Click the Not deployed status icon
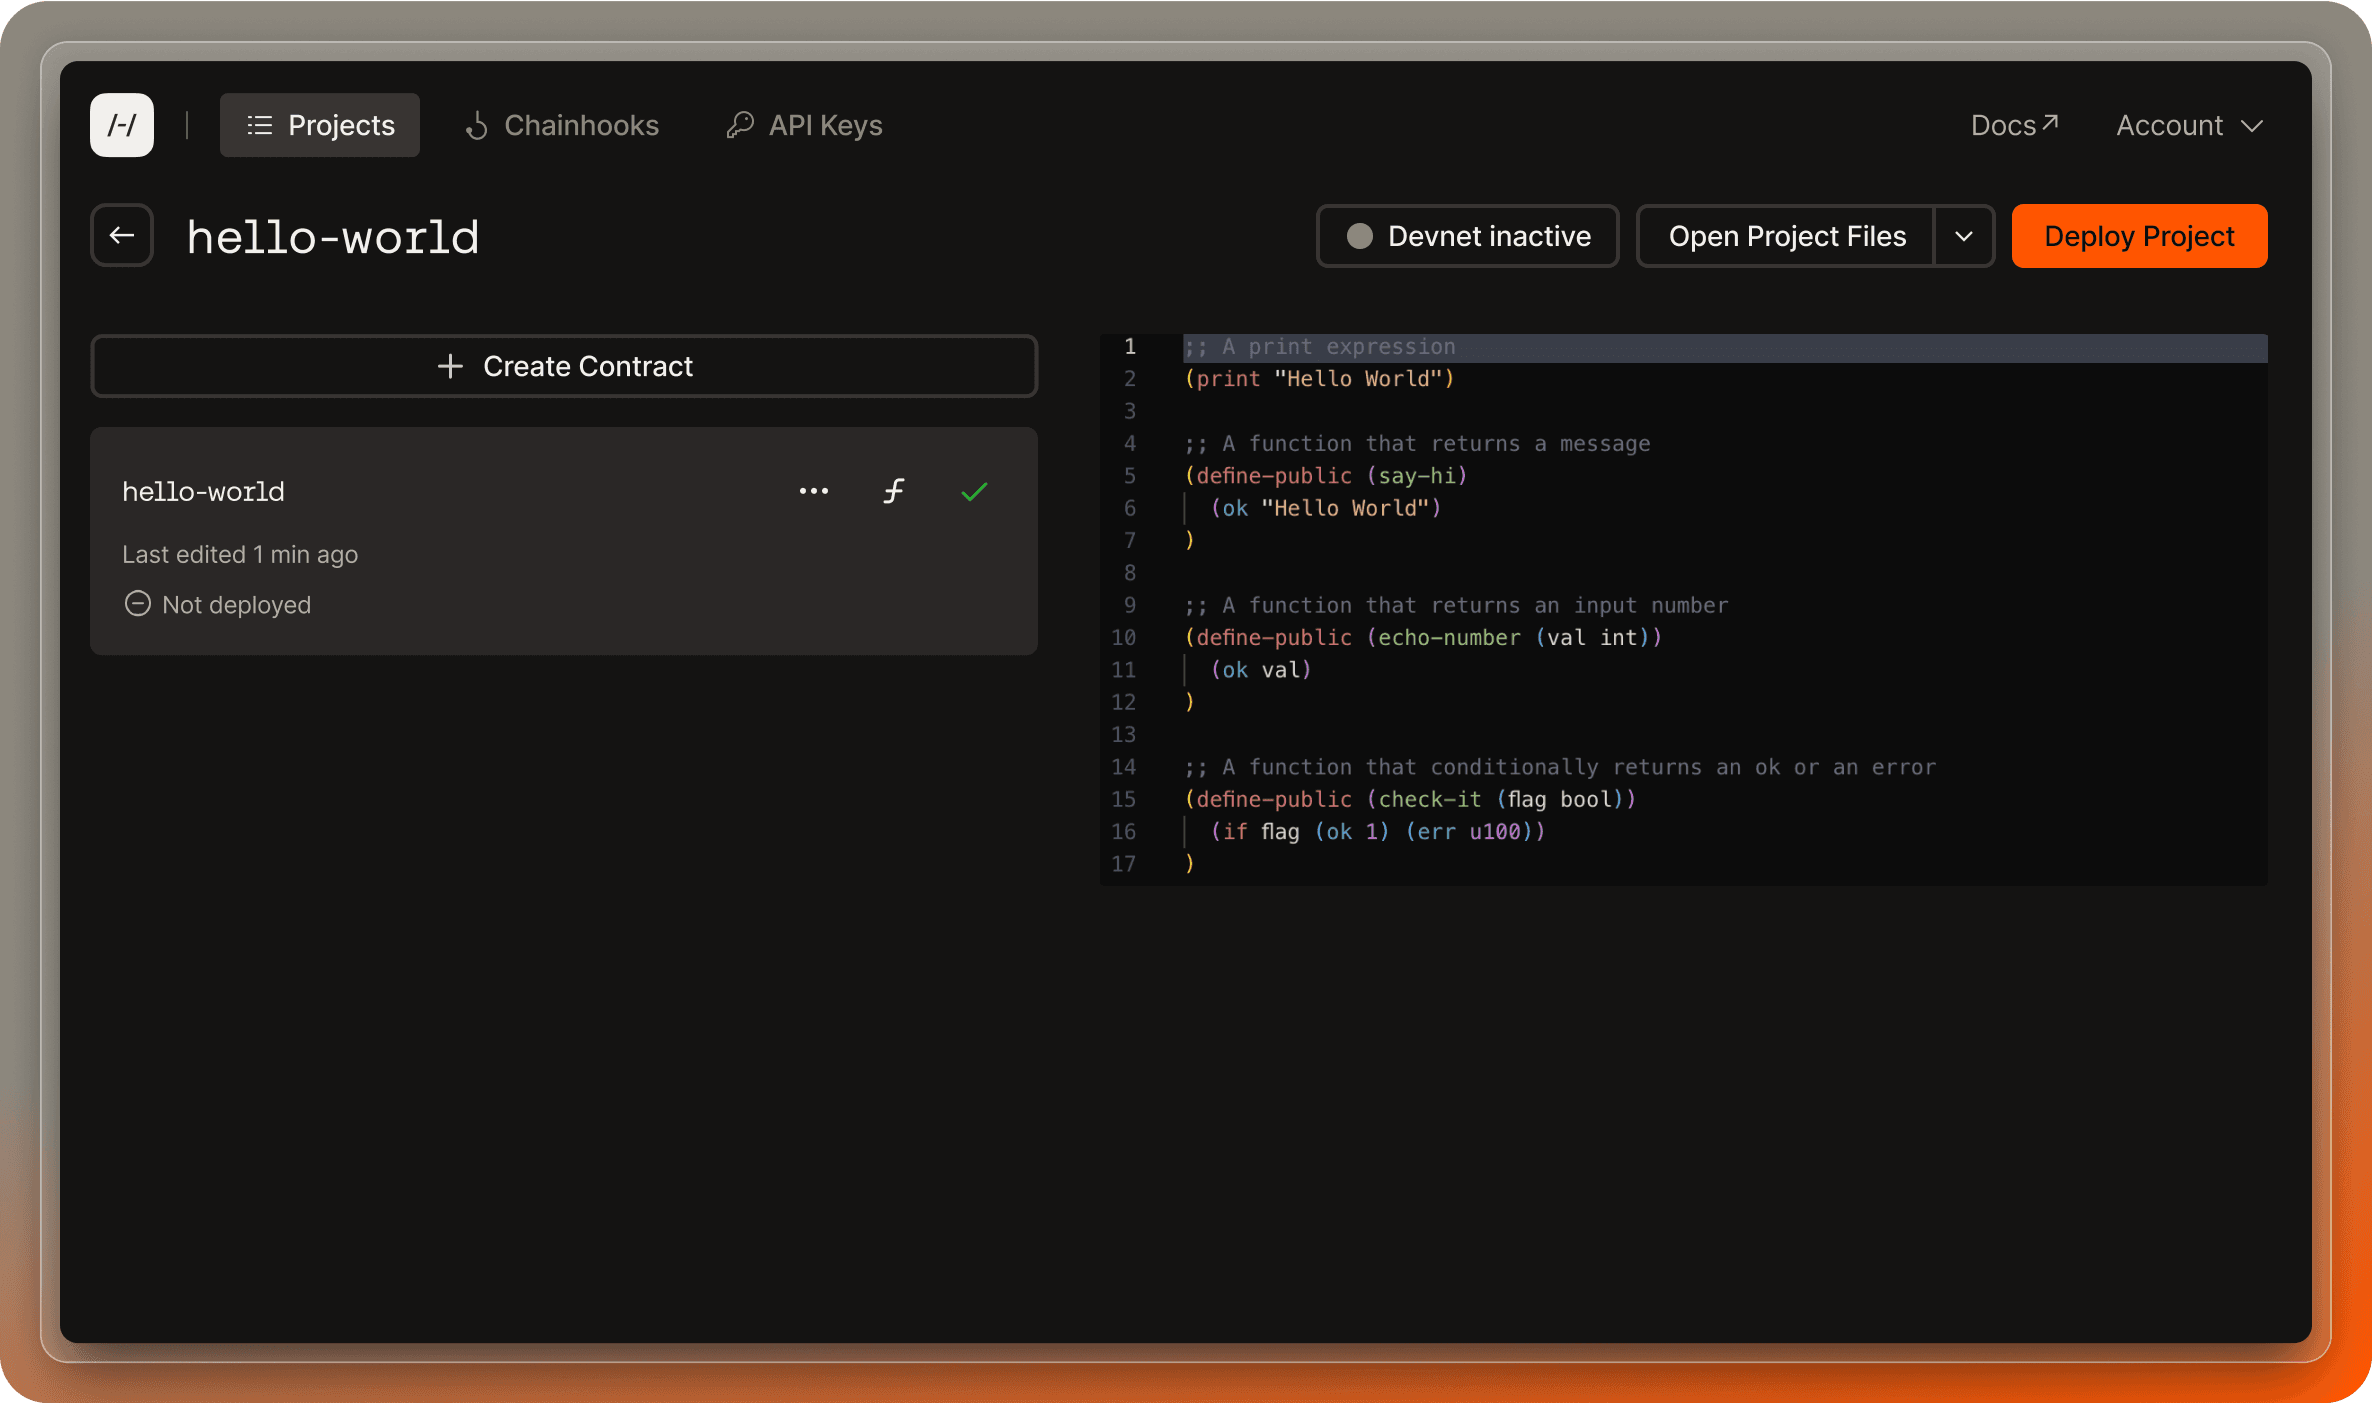Viewport: 2372px width, 1403px height. point(138,604)
